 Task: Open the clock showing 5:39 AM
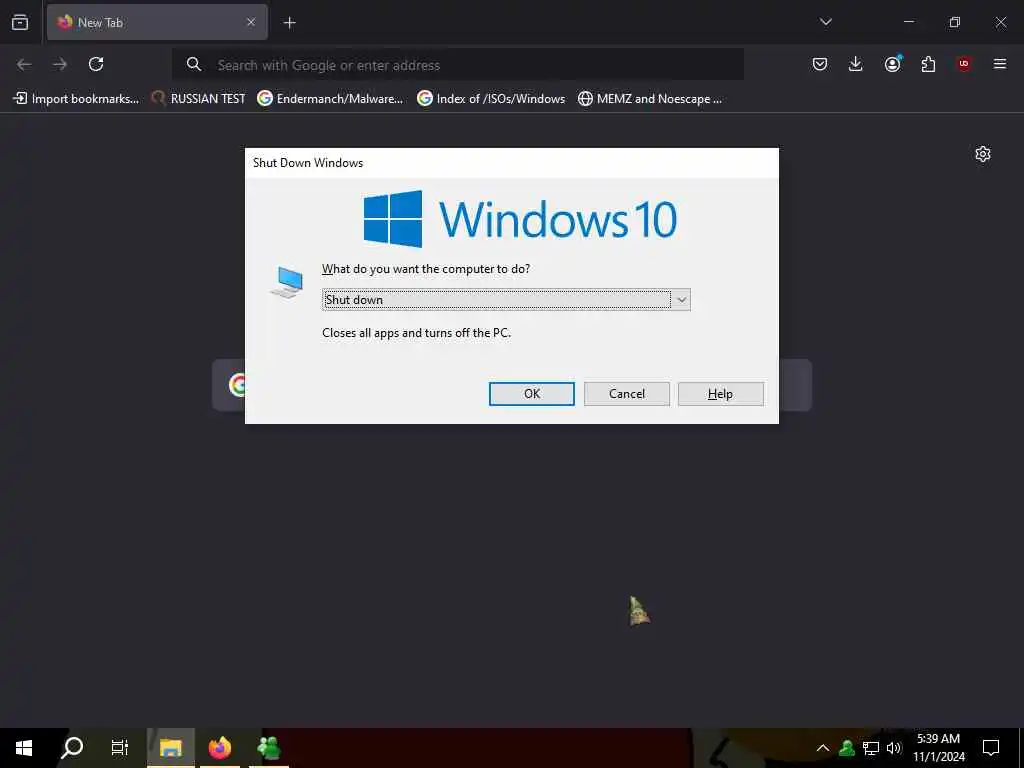tap(938, 748)
